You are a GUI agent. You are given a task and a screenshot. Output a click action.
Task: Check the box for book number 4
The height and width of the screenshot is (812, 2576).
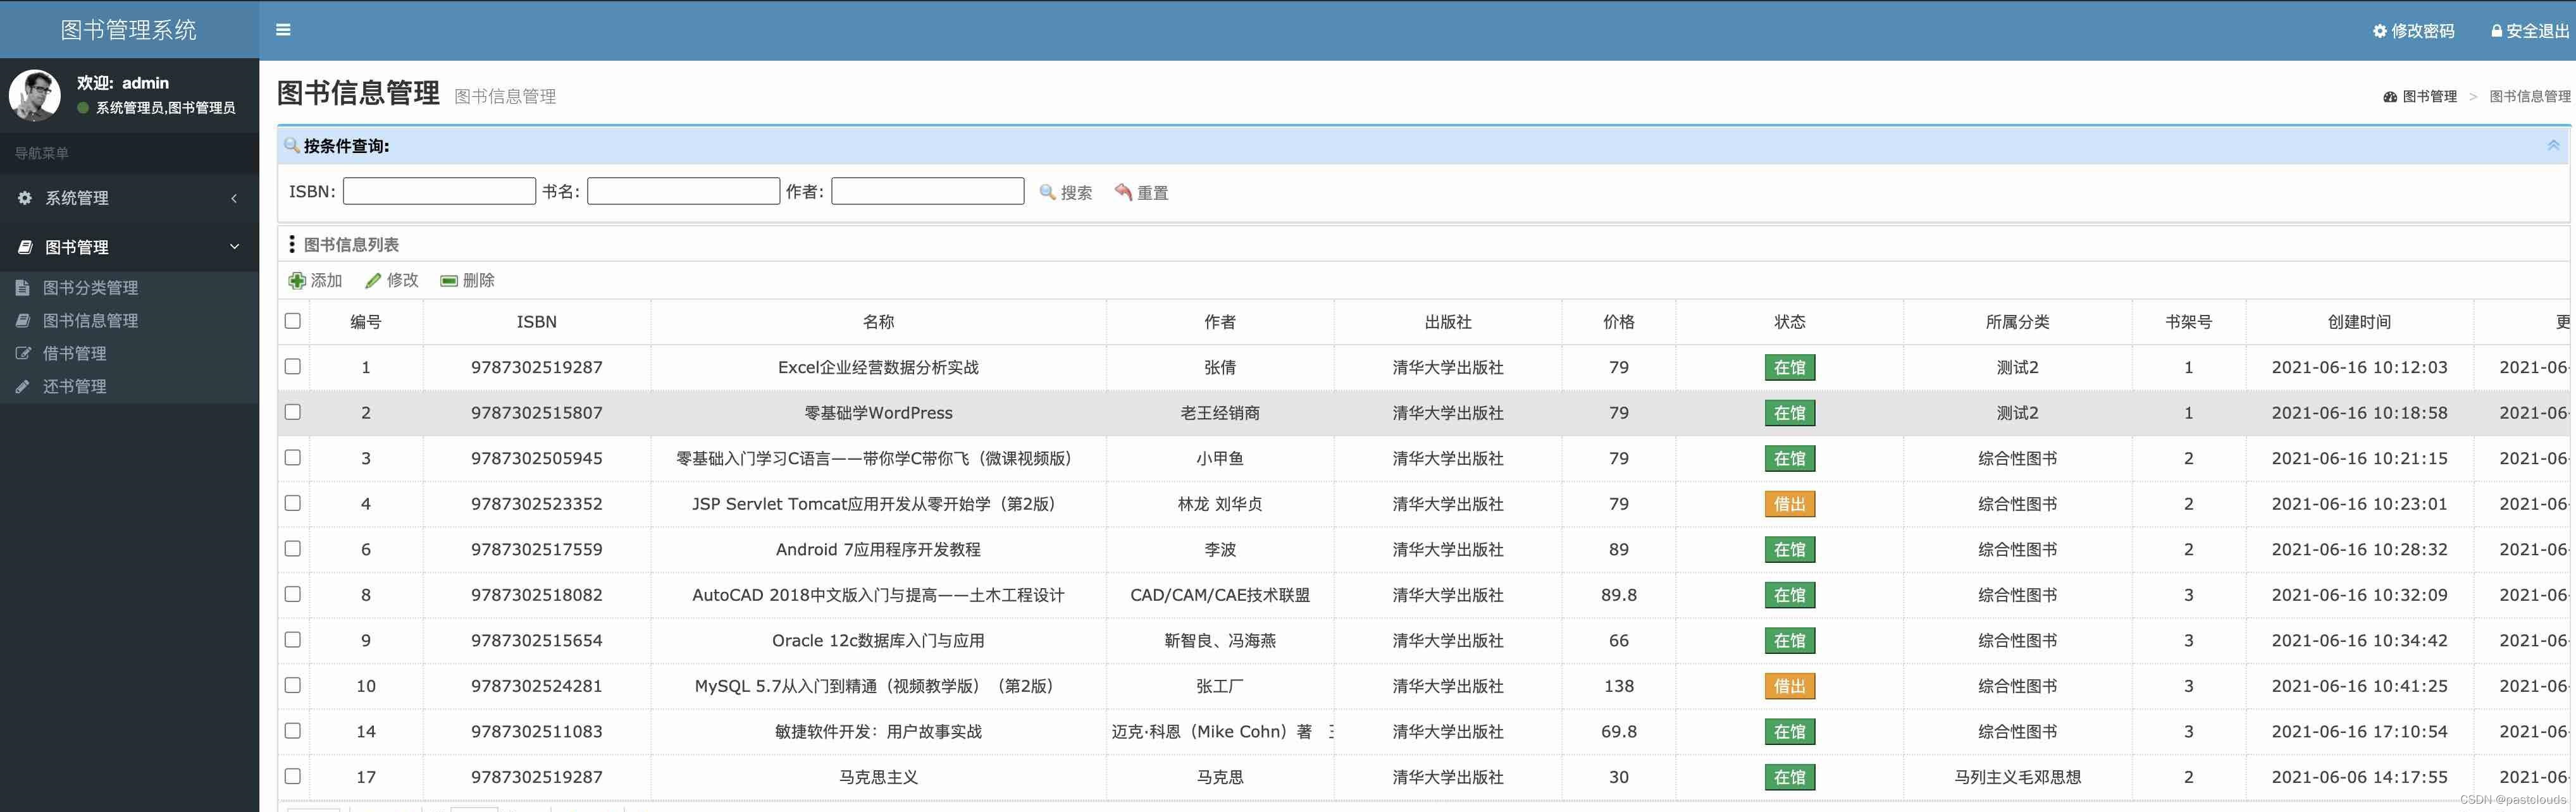[x=292, y=503]
